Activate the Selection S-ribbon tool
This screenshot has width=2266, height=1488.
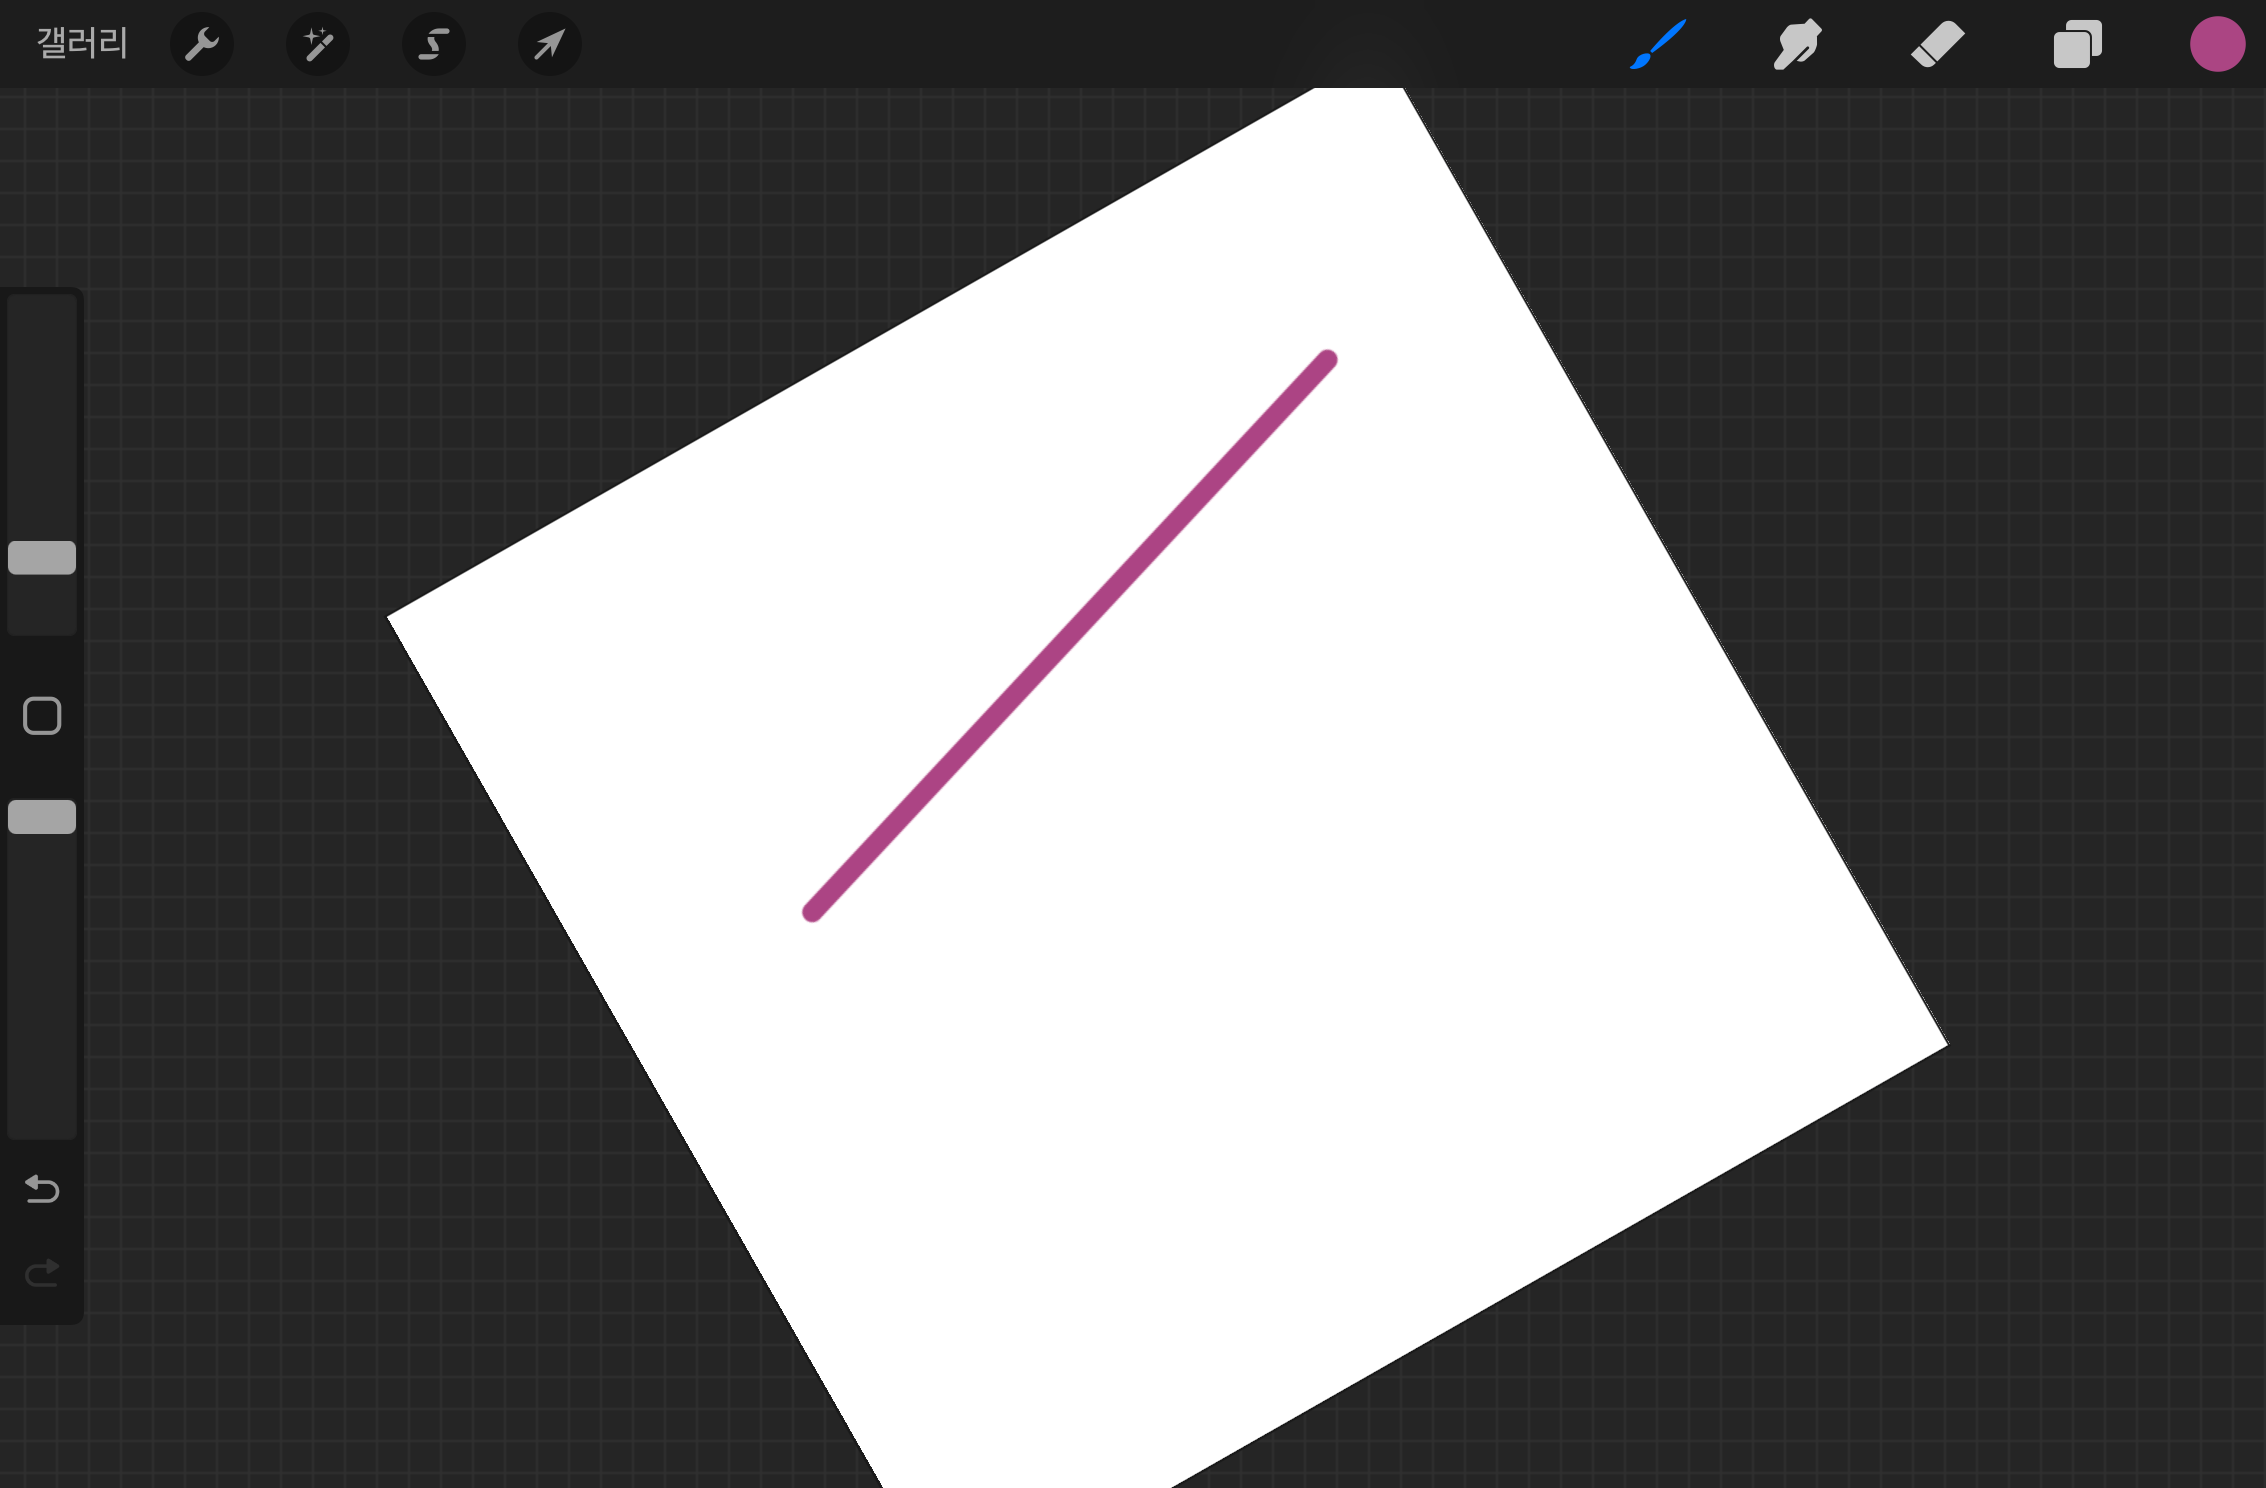[x=434, y=44]
